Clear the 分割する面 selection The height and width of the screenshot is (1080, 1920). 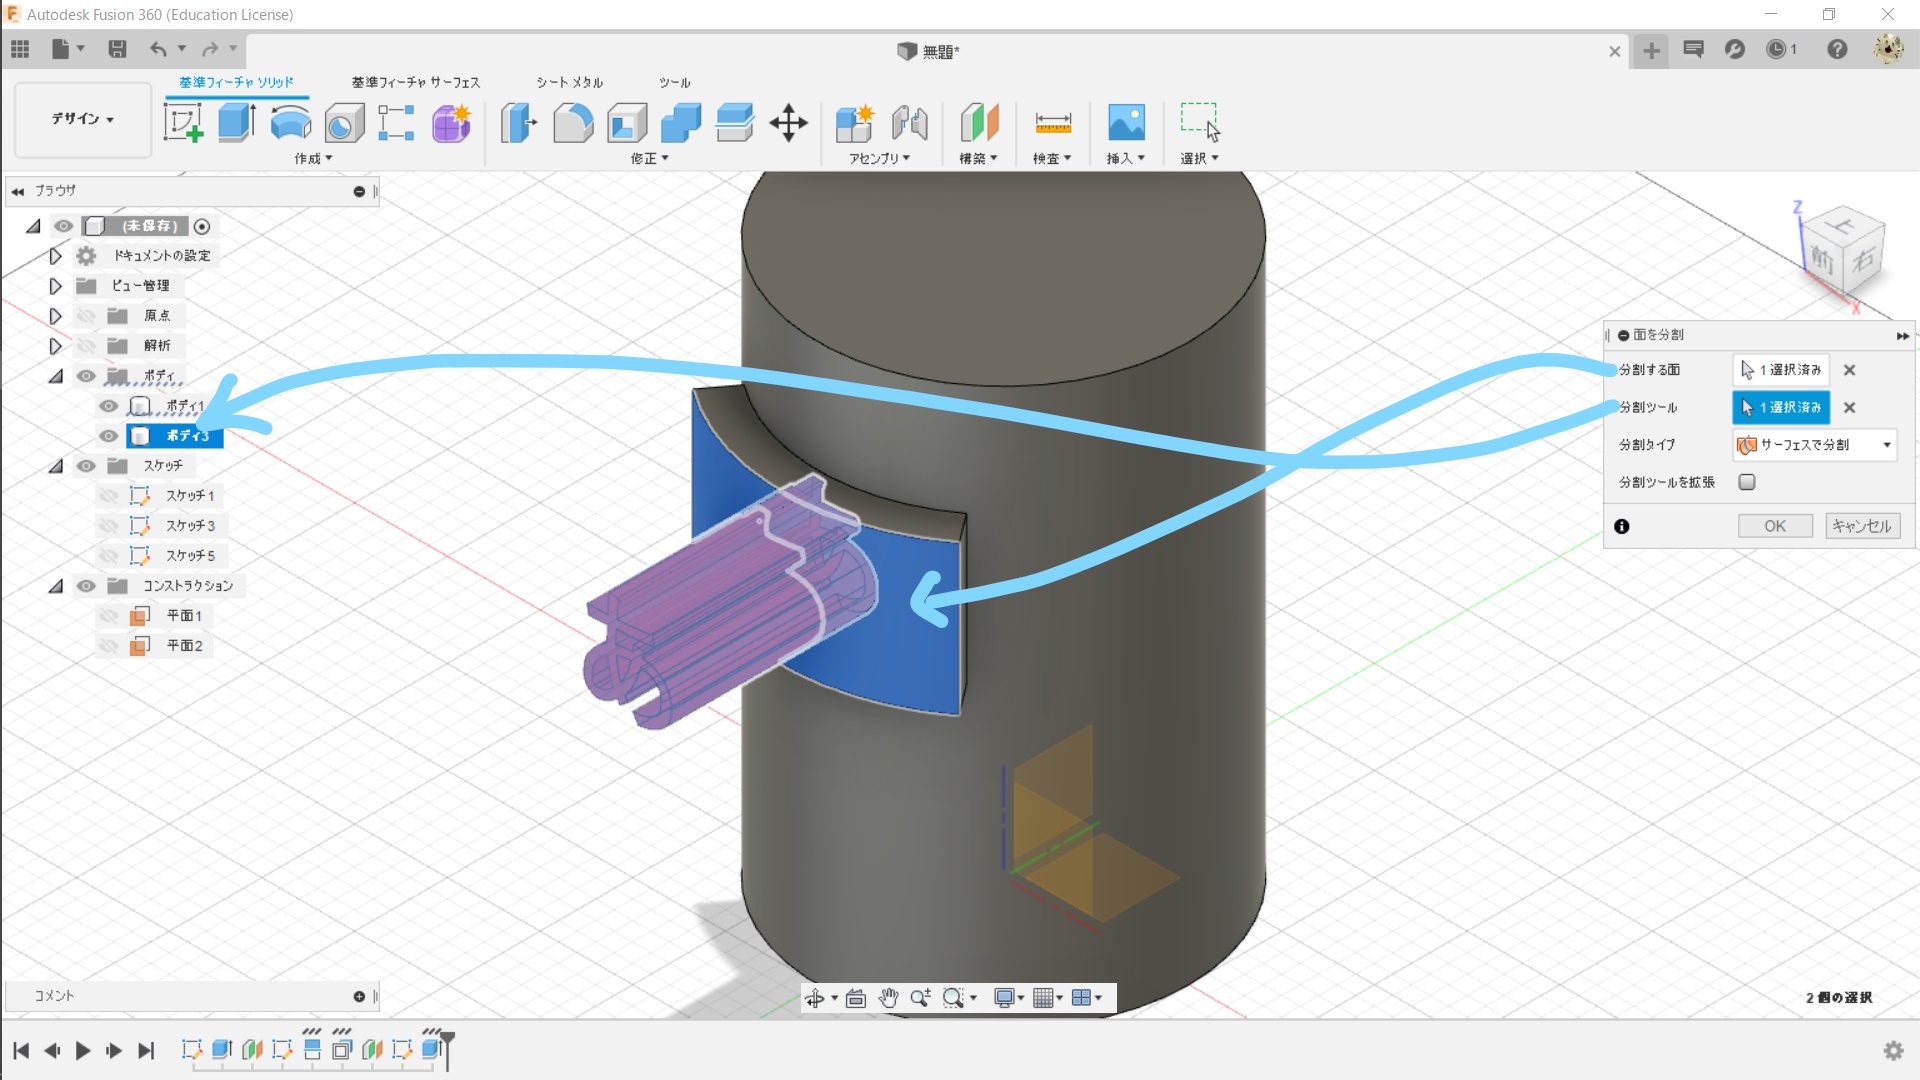pyautogui.click(x=1850, y=370)
